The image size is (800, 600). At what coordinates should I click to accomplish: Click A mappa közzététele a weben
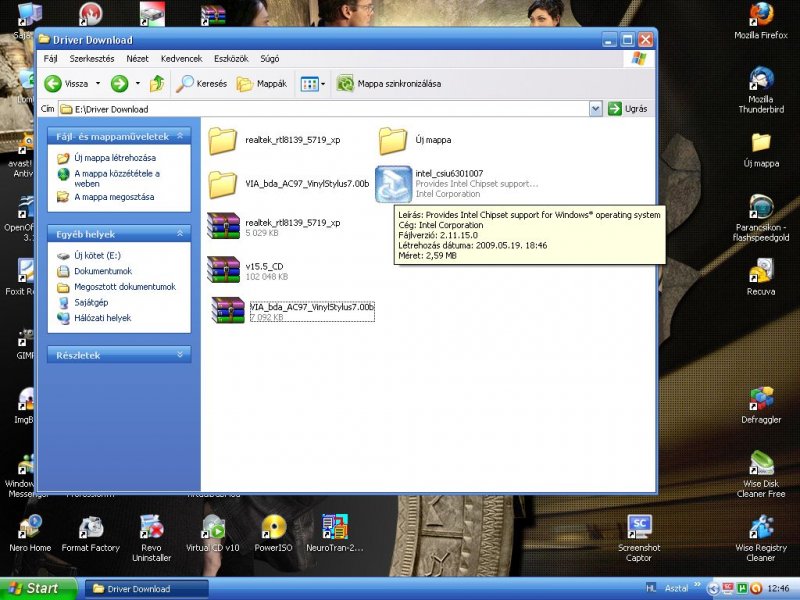[x=117, y=179]
